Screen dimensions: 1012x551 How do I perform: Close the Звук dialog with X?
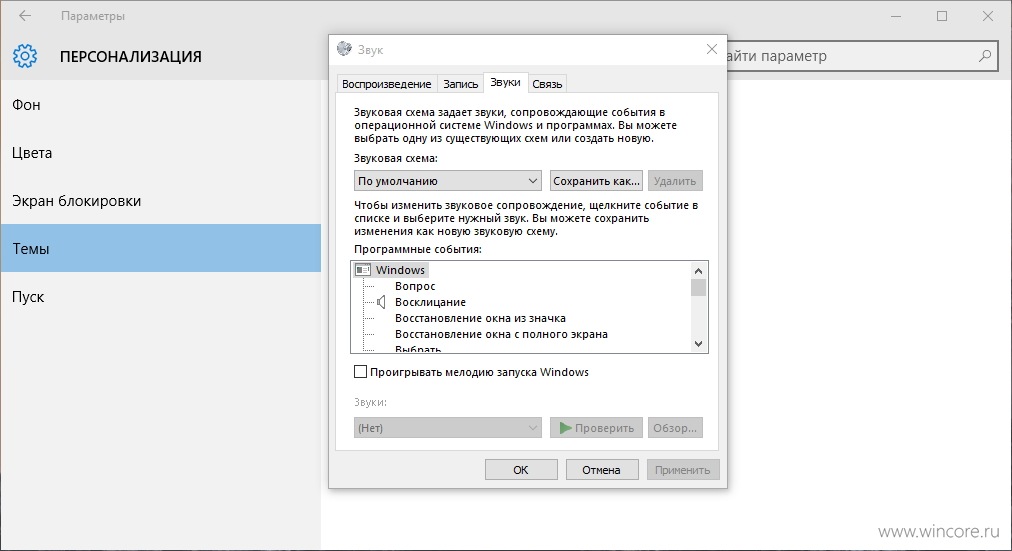[x=711, y=49]
